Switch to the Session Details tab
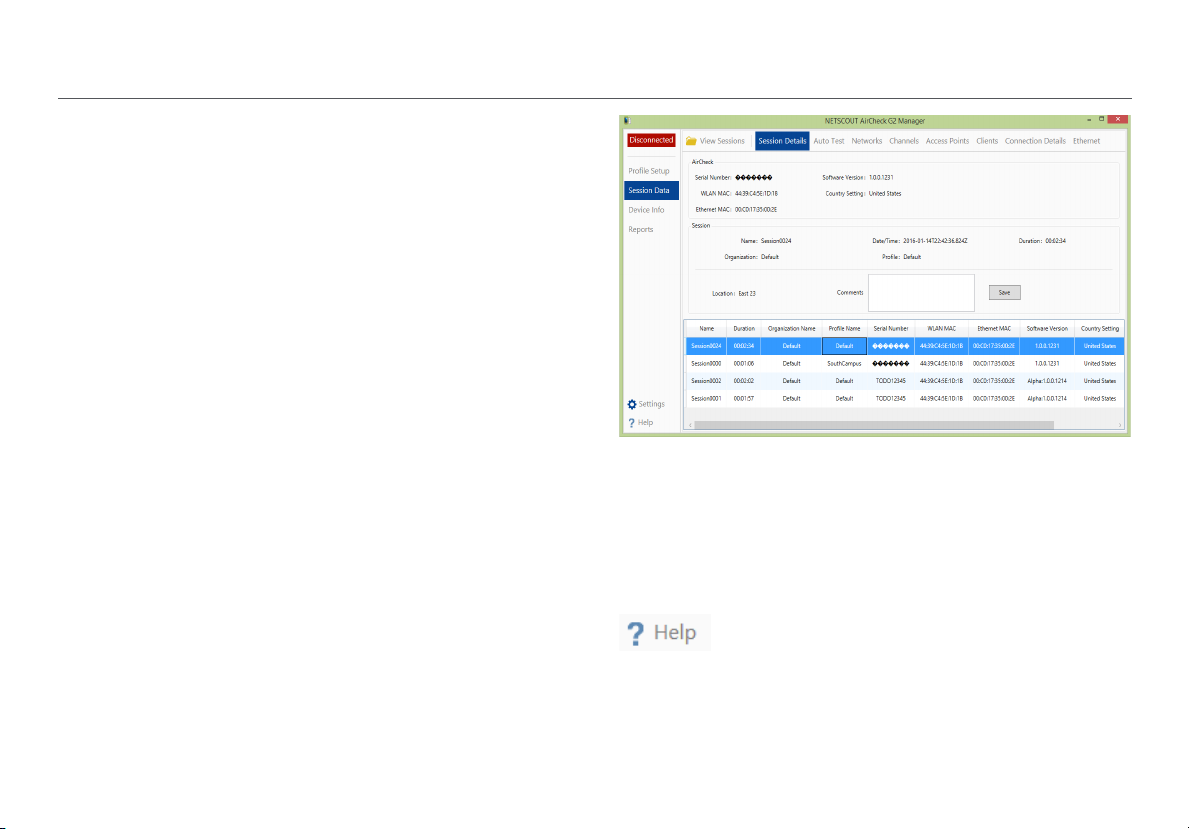Image resolution: width=1189 pixels, height=829 pixels. pos(782,141)
